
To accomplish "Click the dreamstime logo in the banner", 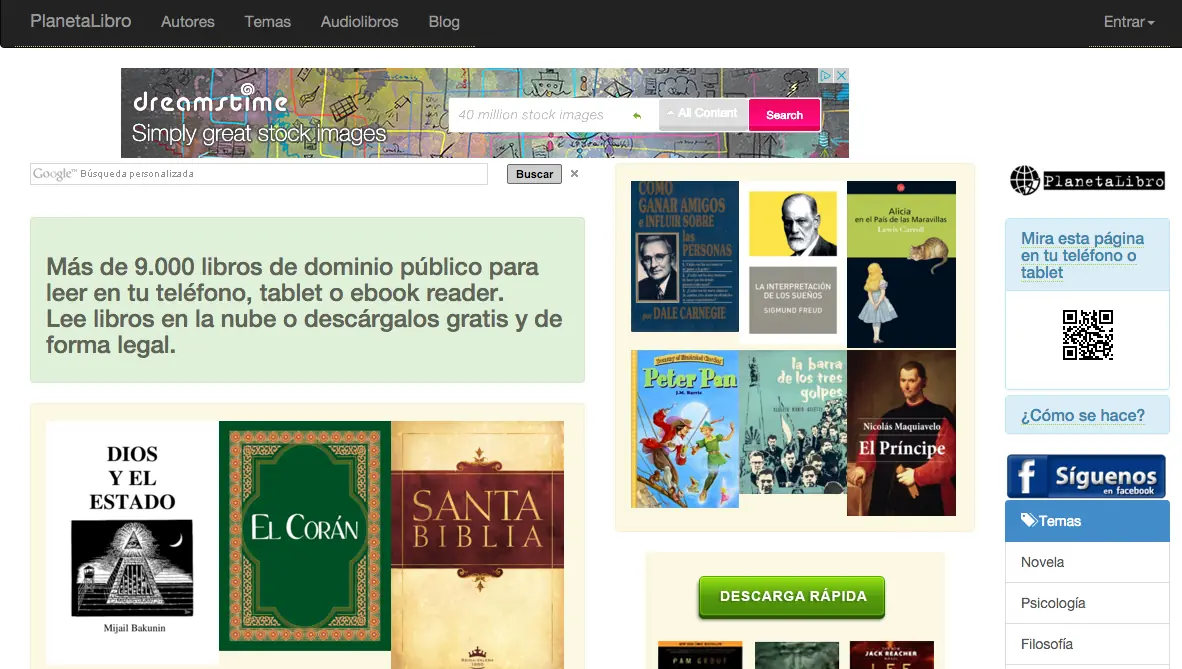I will coord(210,99).
